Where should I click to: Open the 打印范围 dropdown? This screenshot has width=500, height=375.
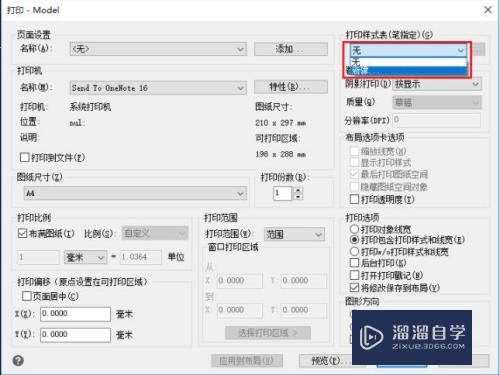[294, 235]
